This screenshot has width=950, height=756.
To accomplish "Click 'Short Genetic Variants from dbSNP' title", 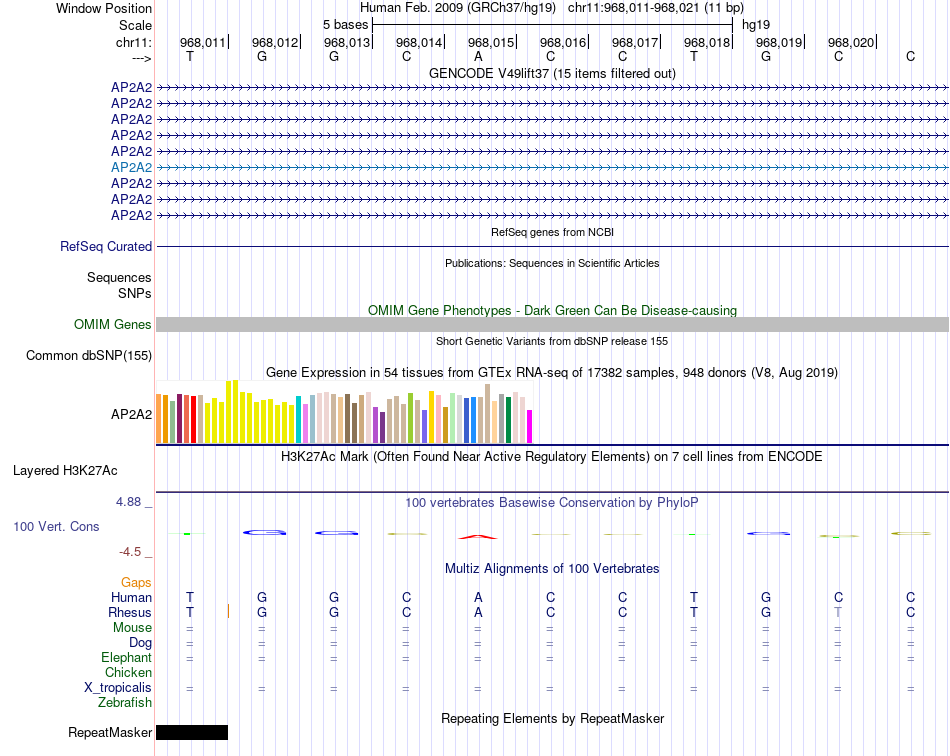I will click(x=552, y=341).
